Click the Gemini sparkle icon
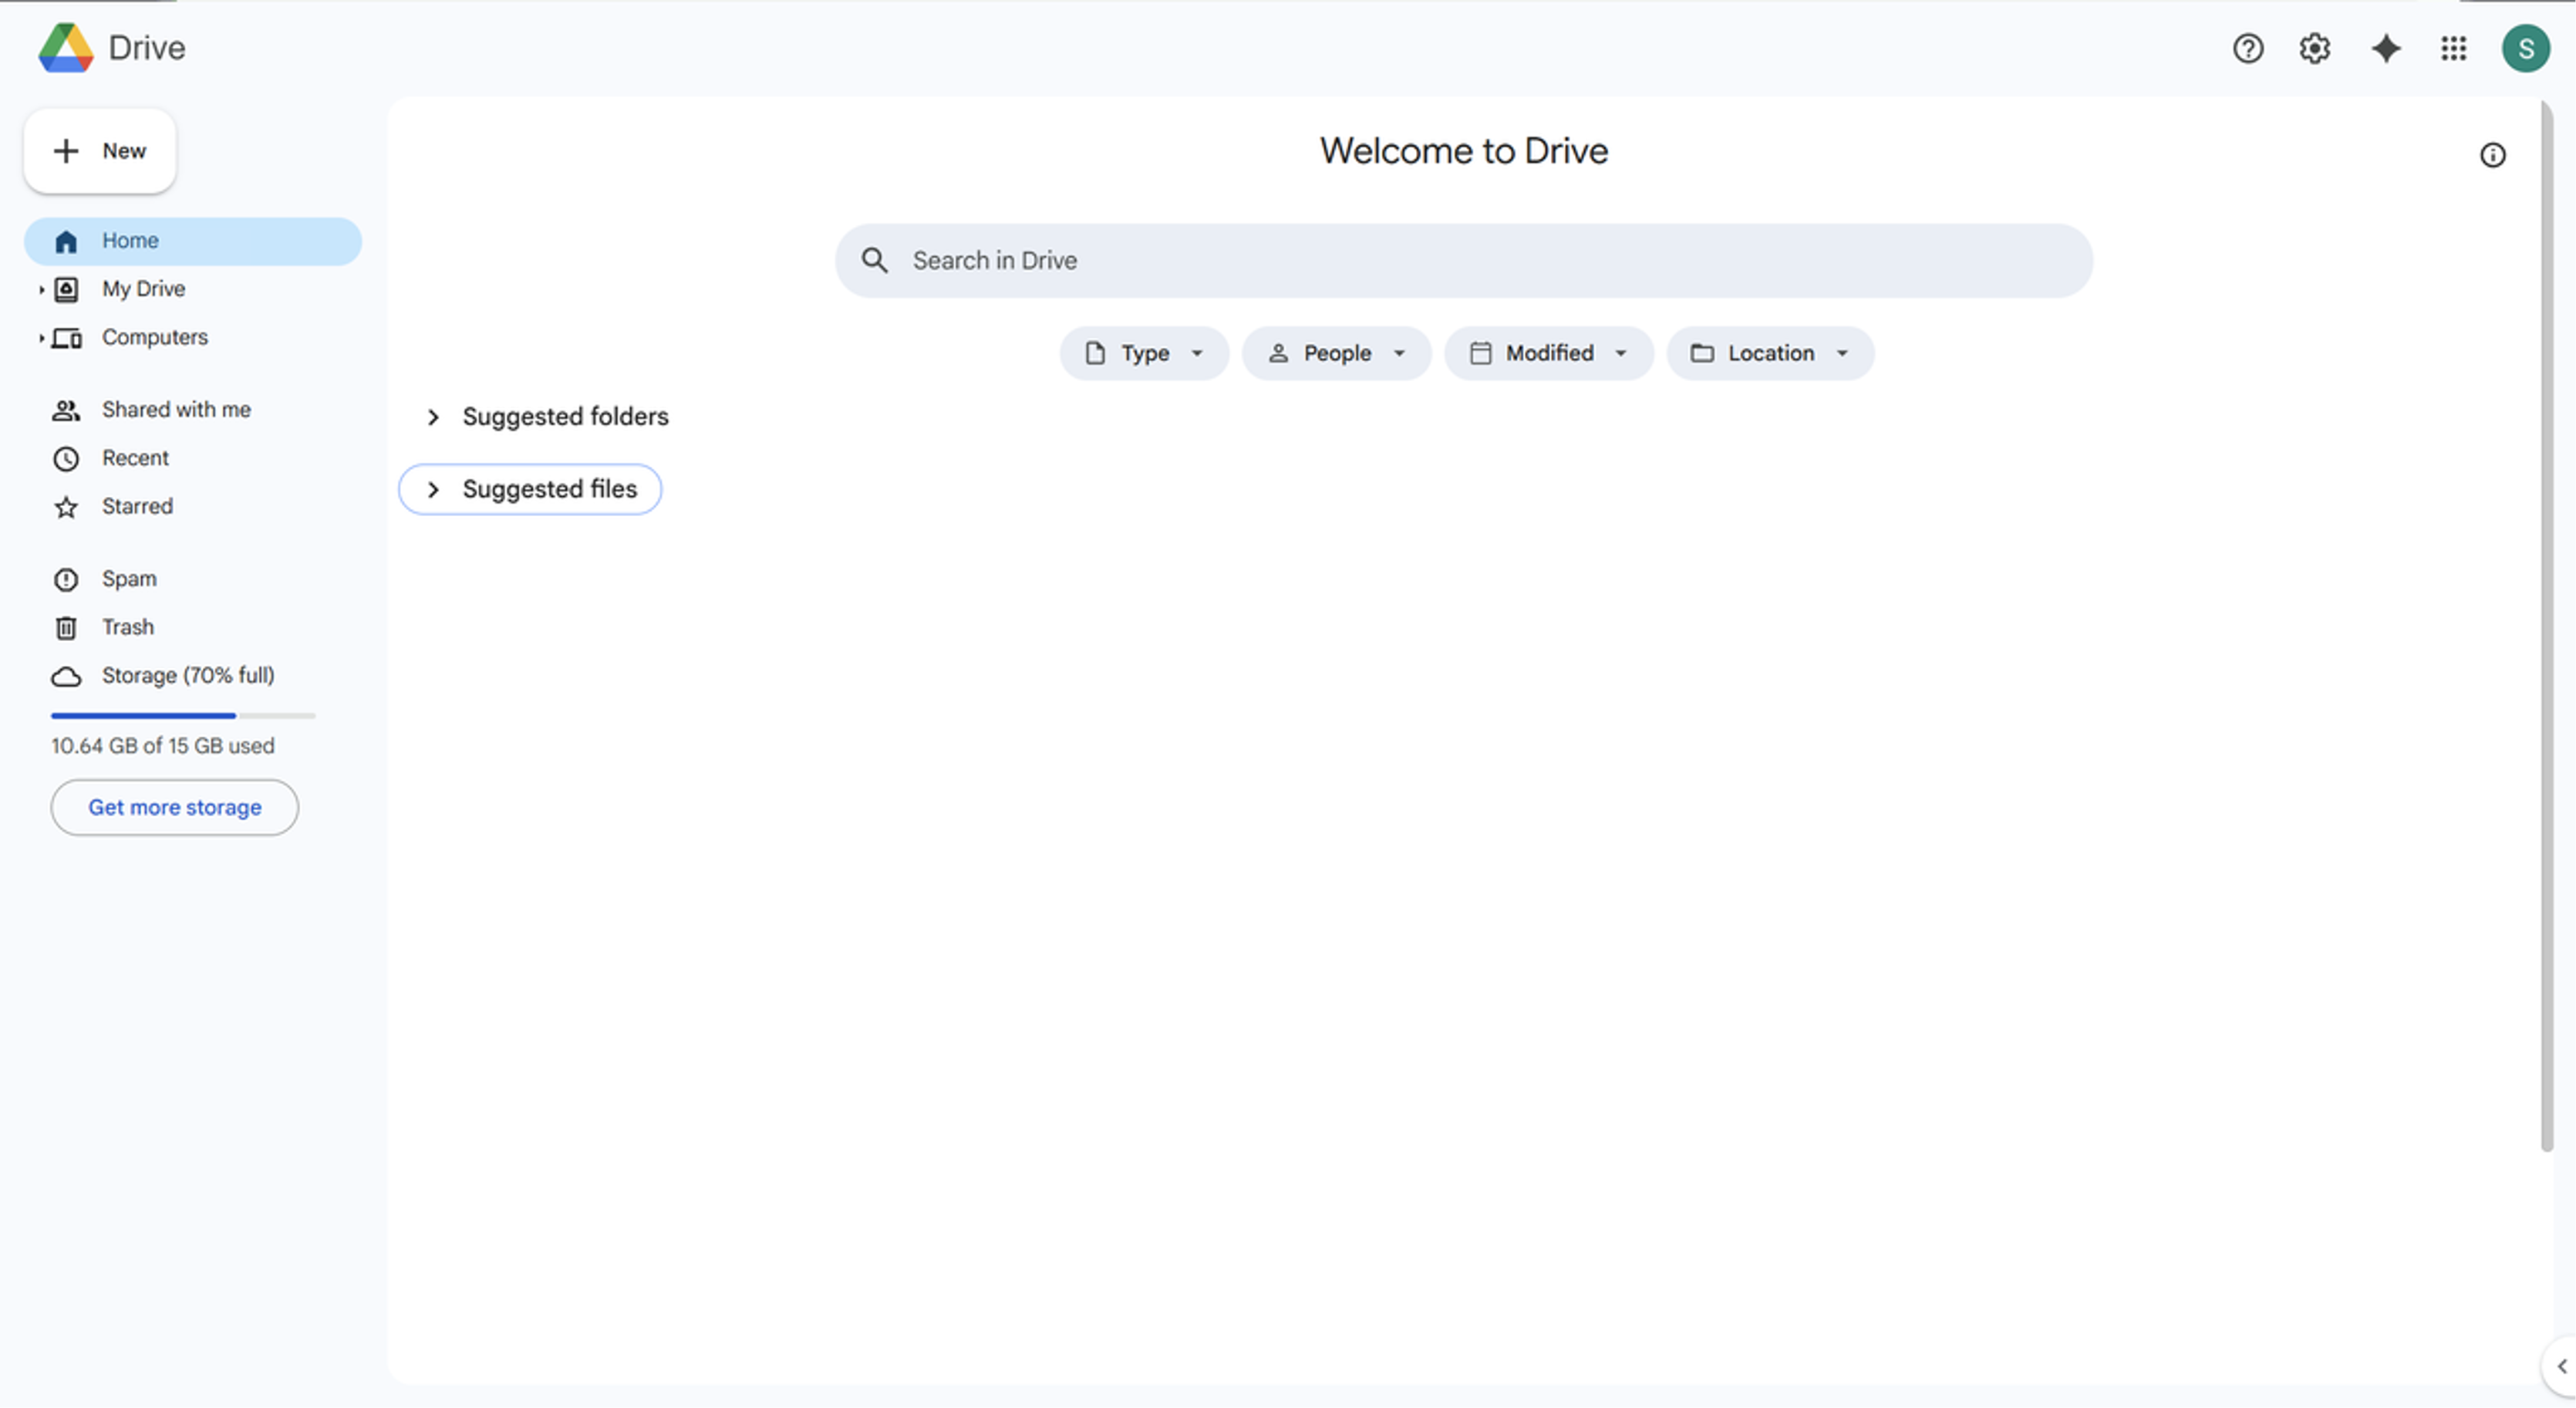This screenshot has height=1408, width=2576. 2385,49
